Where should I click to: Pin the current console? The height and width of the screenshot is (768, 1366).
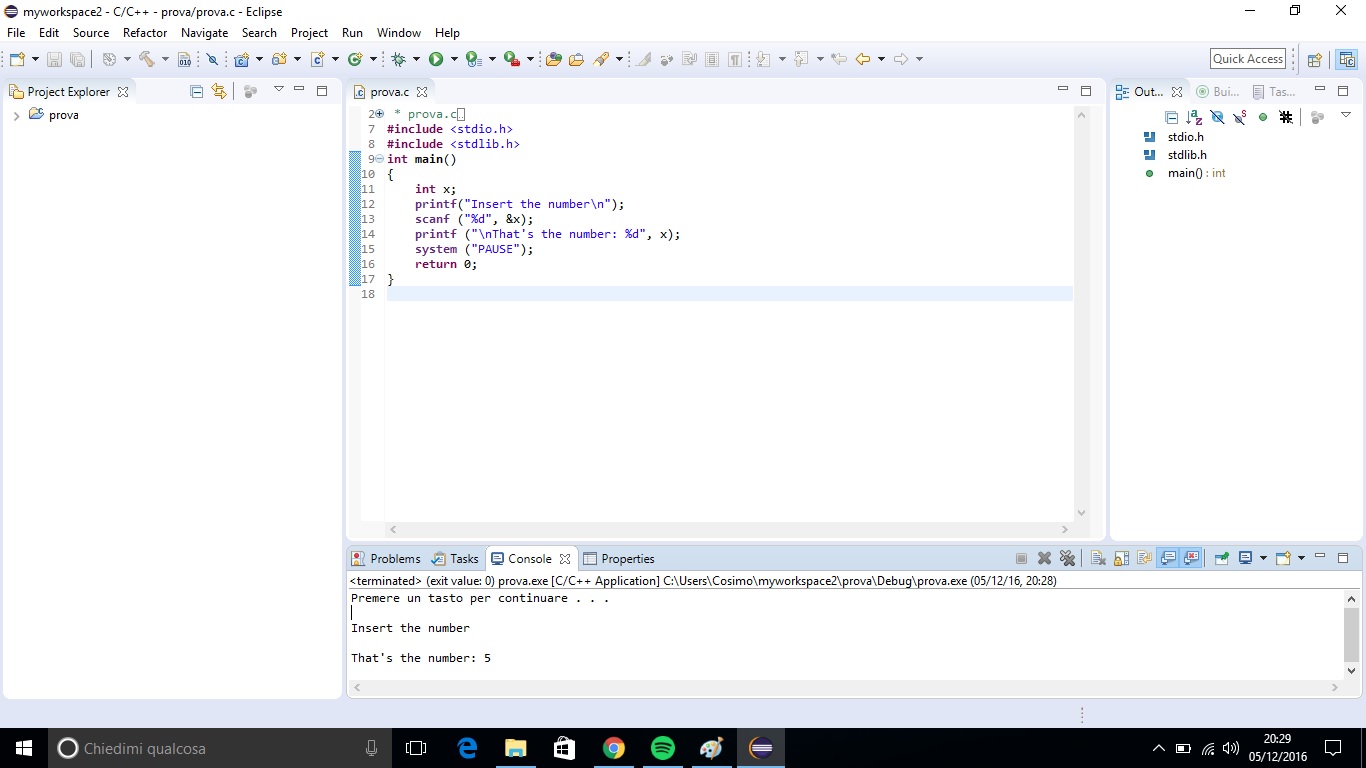pyautogui.click(x=1221, y=559)
